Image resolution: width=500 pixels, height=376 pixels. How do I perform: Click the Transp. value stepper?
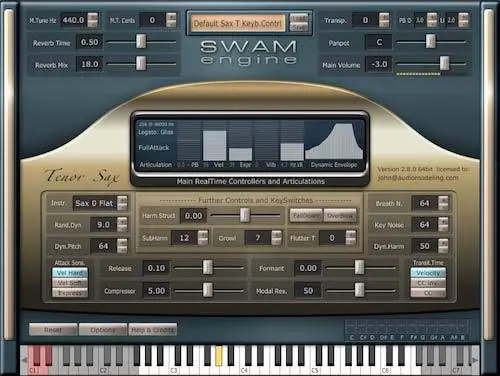click(384, 20)
